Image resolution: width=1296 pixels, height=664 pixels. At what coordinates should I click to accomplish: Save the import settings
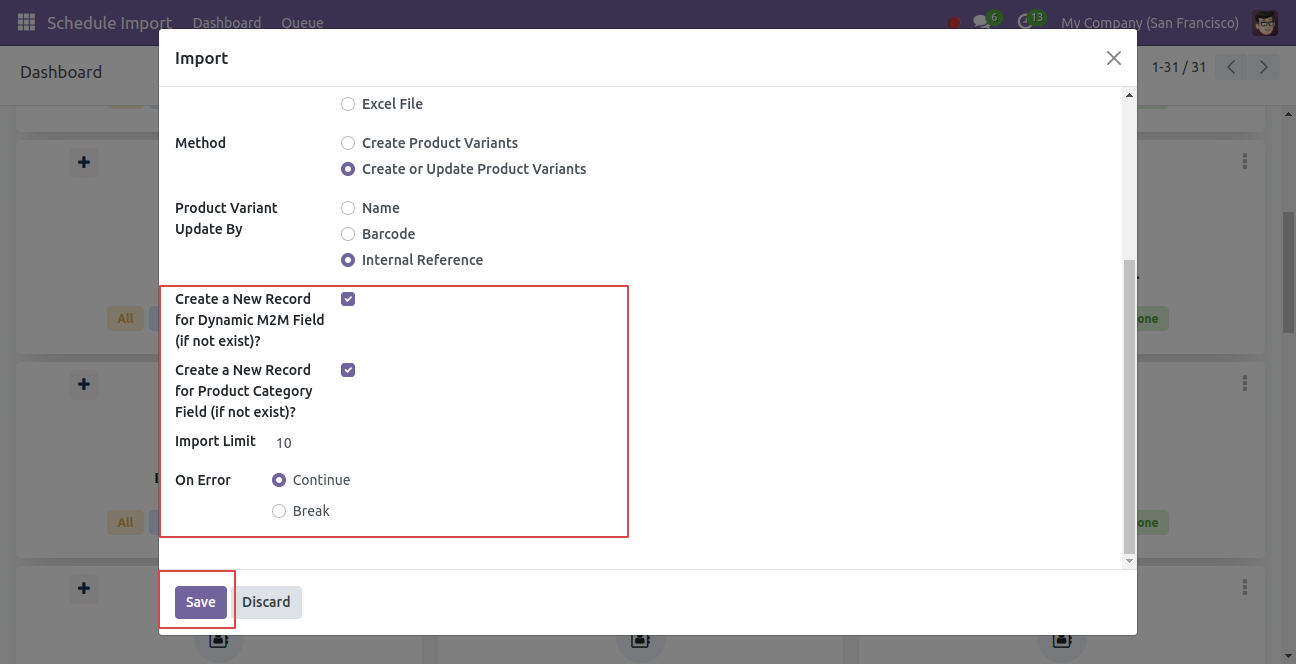pyautogui.click(x=200, y=602)
